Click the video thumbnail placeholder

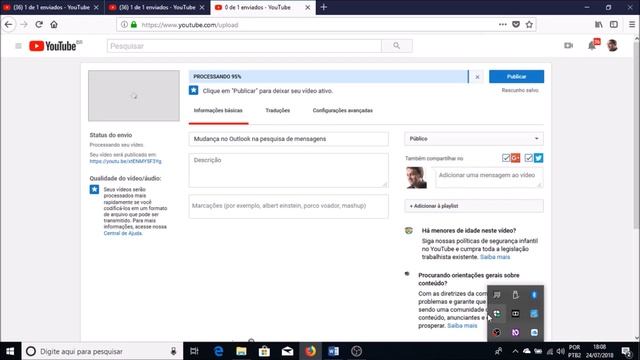coord(134,96)
